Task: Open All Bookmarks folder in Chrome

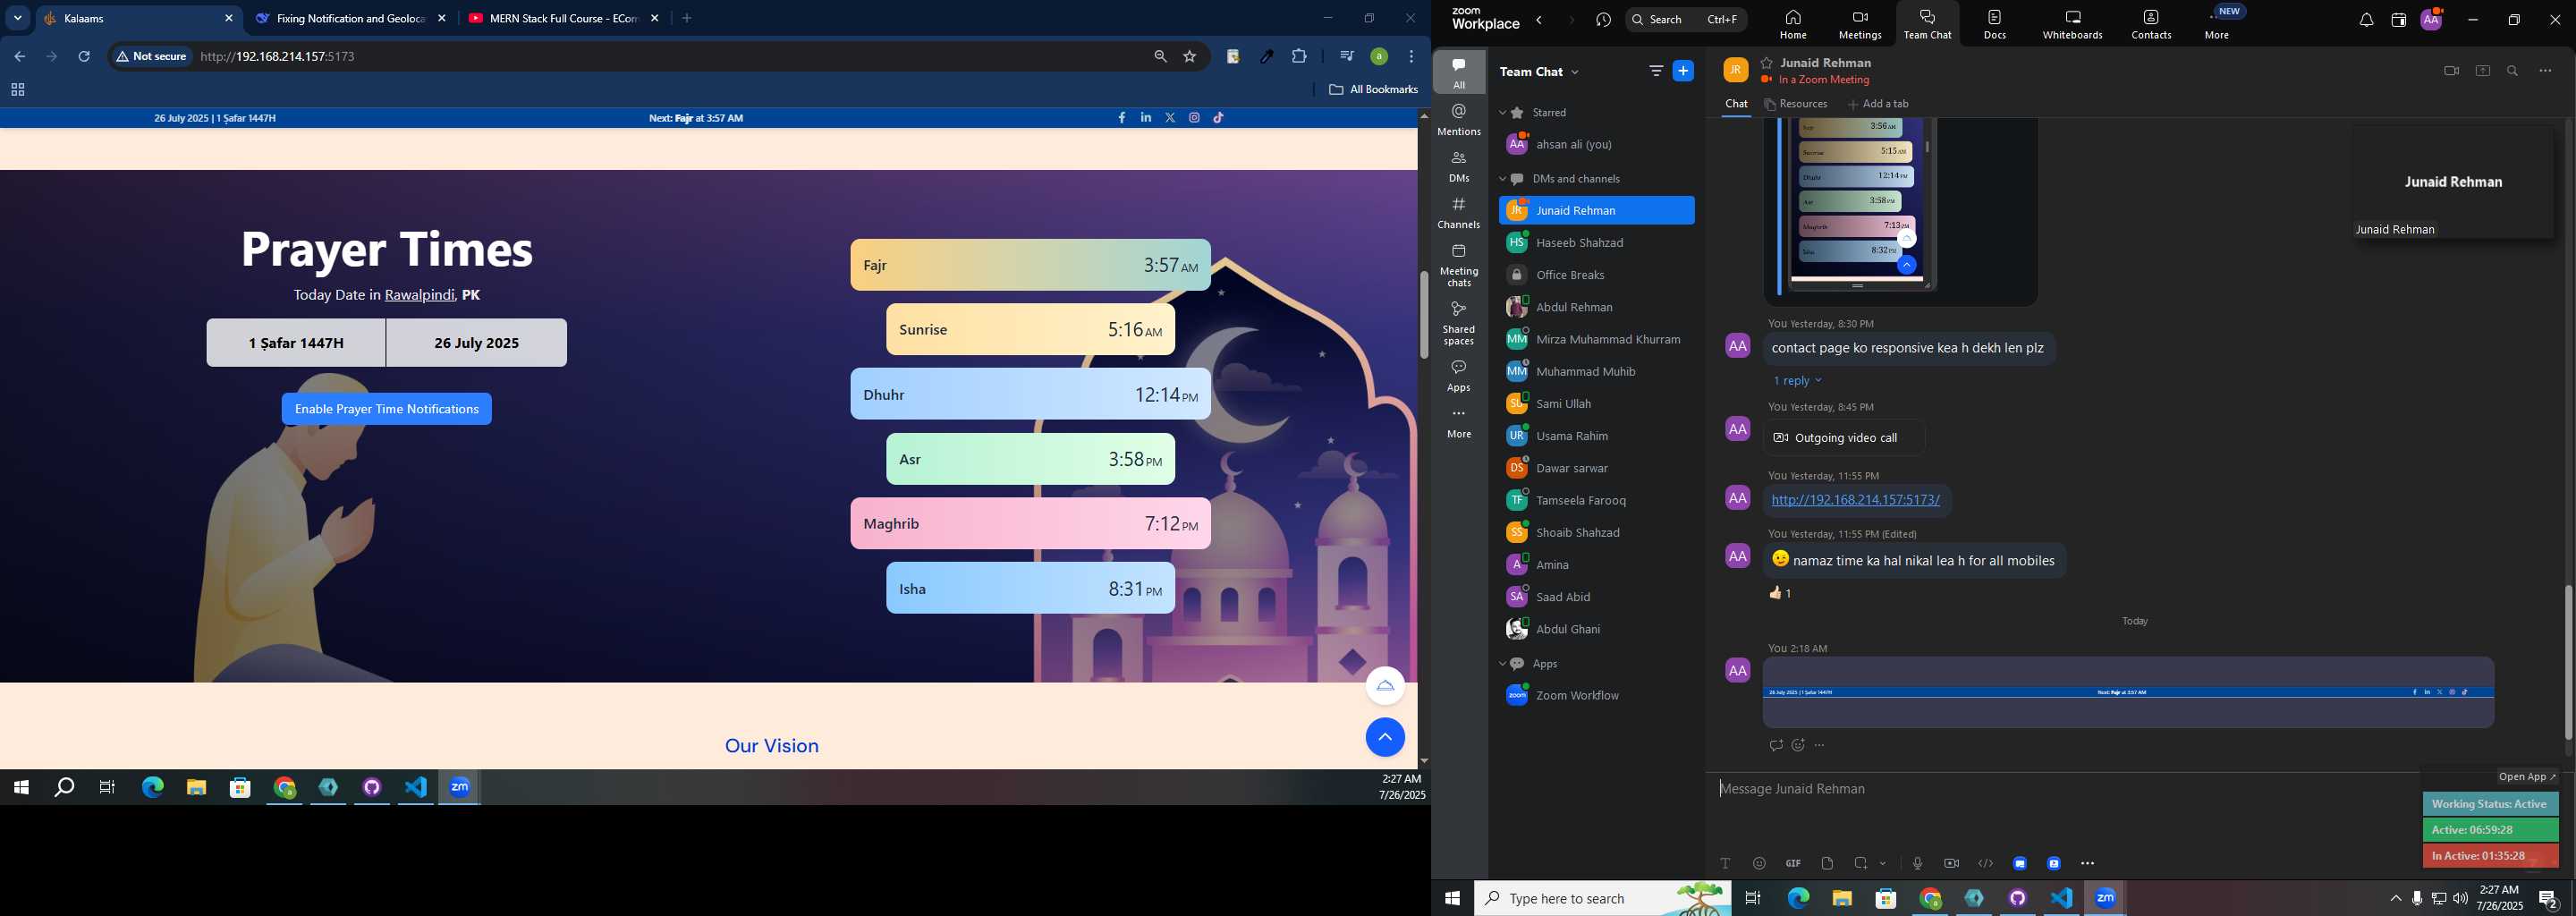Action: coord(1373,90)
